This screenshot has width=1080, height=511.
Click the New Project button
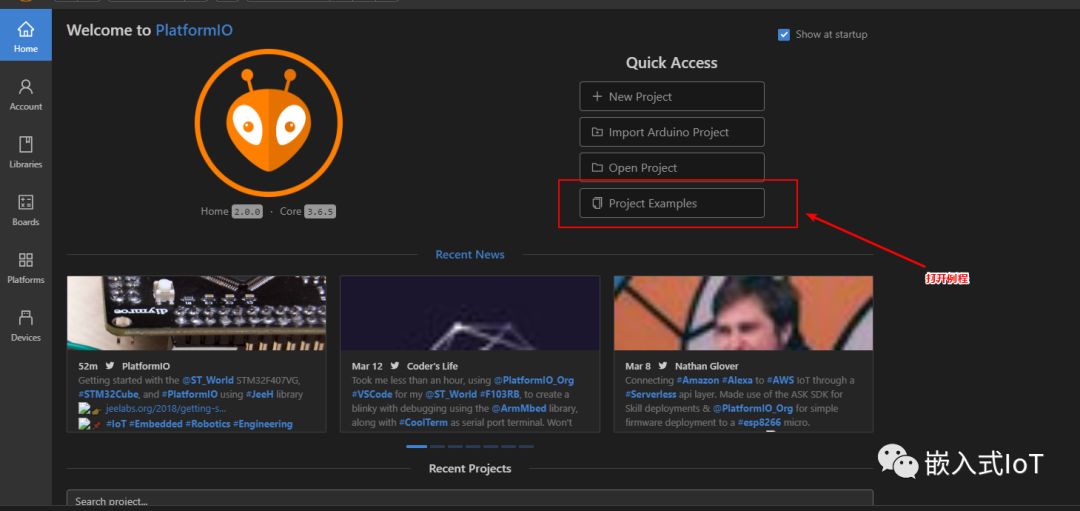coord(672,96)
